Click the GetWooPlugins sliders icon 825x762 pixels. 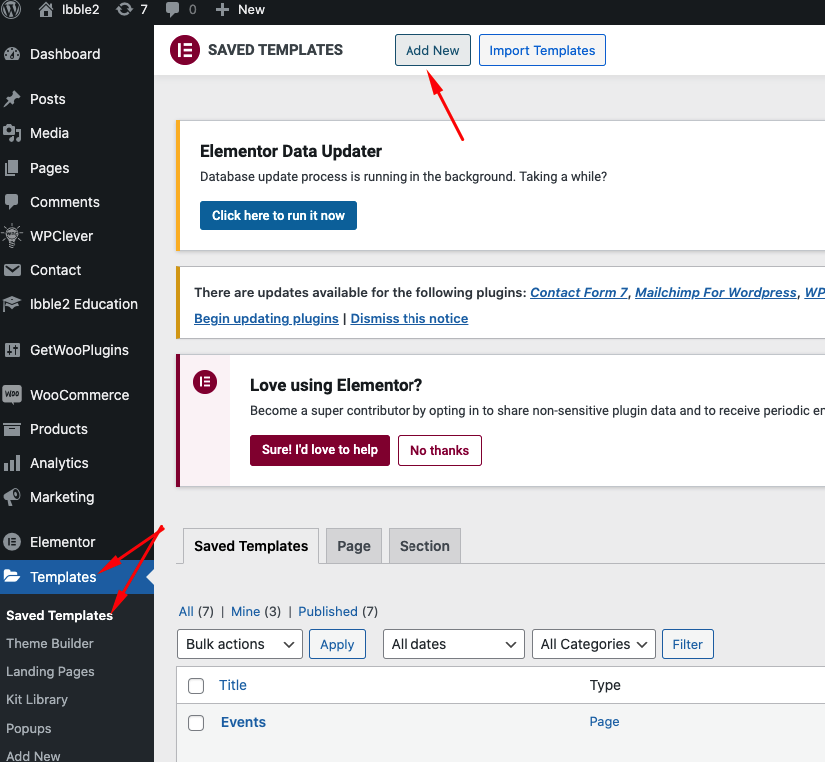click(x=12, y=350)
